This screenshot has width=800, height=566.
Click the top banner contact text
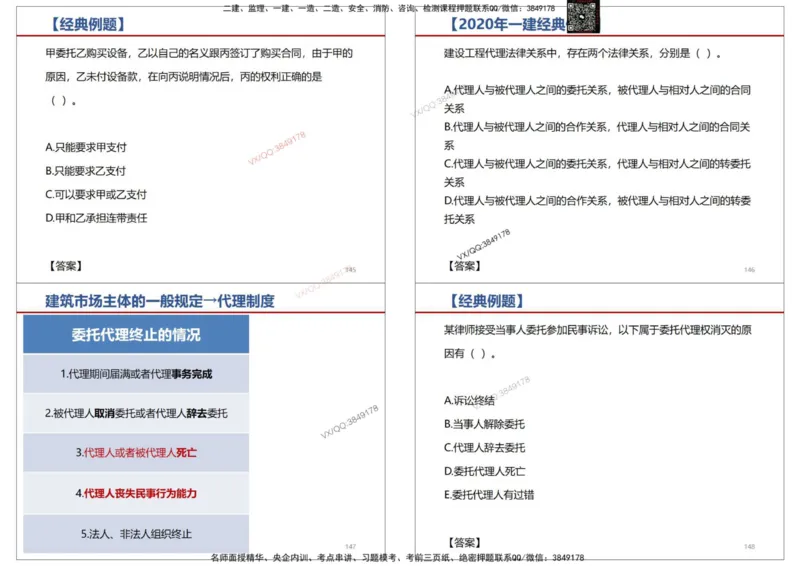[x=389, y=8]
